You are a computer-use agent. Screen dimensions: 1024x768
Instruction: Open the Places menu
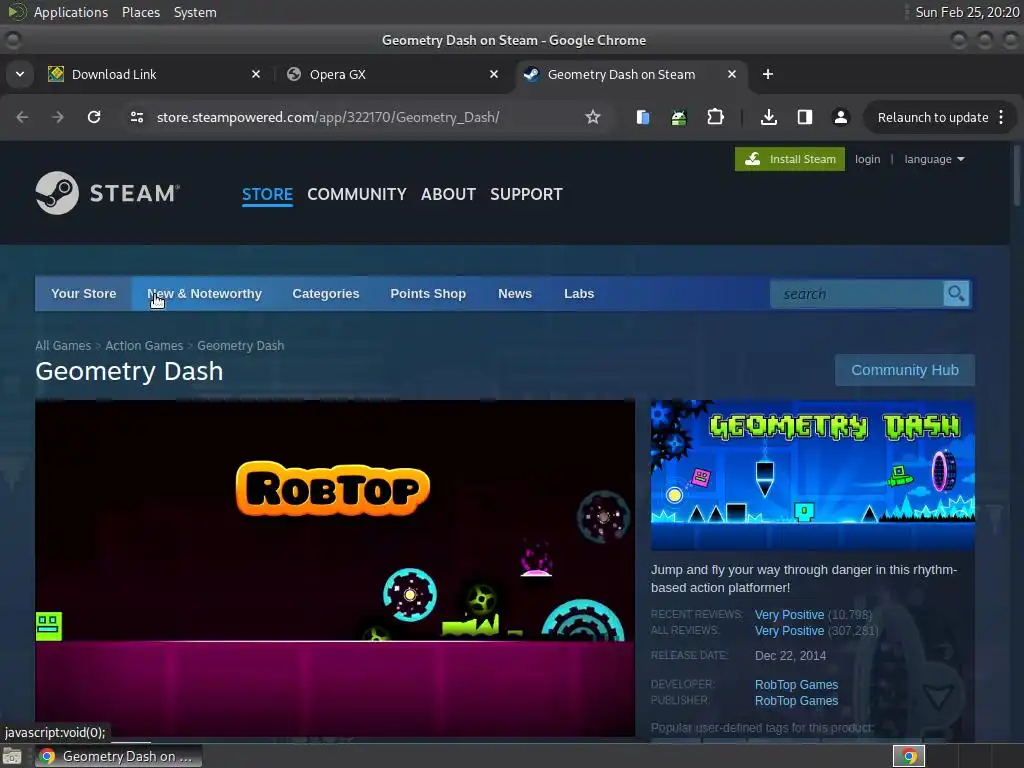[140, 12]
